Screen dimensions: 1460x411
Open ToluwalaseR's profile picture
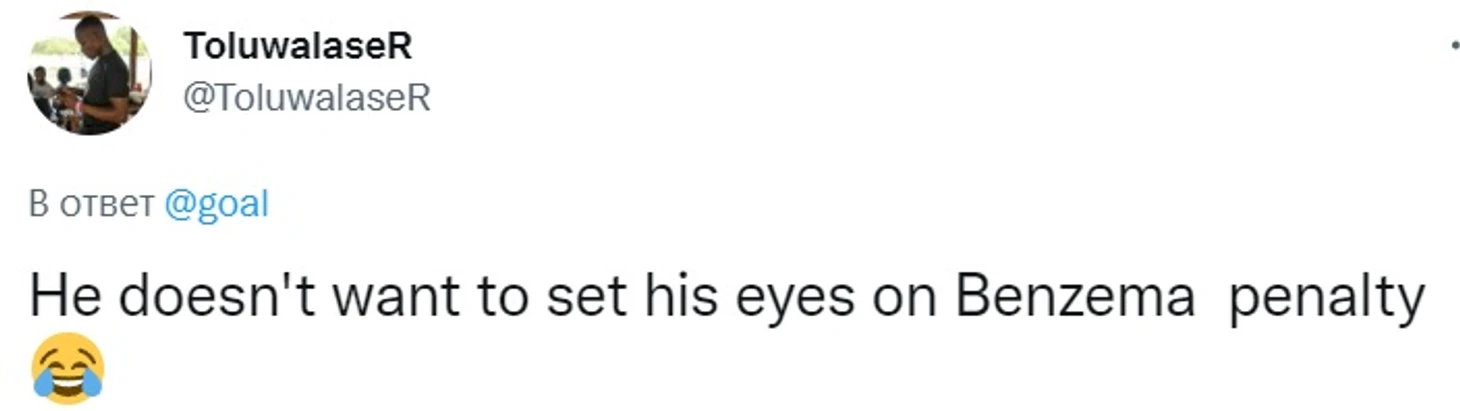pyautogui.click(x=89, y=72)
